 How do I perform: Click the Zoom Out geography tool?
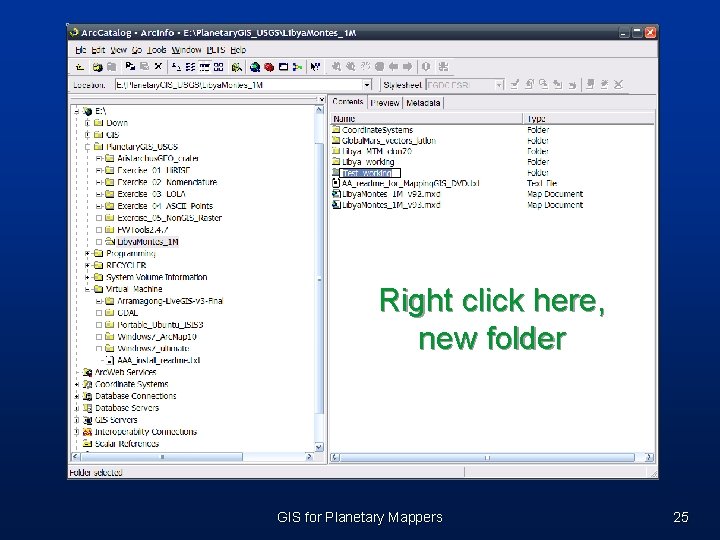(x=351, y=67)
